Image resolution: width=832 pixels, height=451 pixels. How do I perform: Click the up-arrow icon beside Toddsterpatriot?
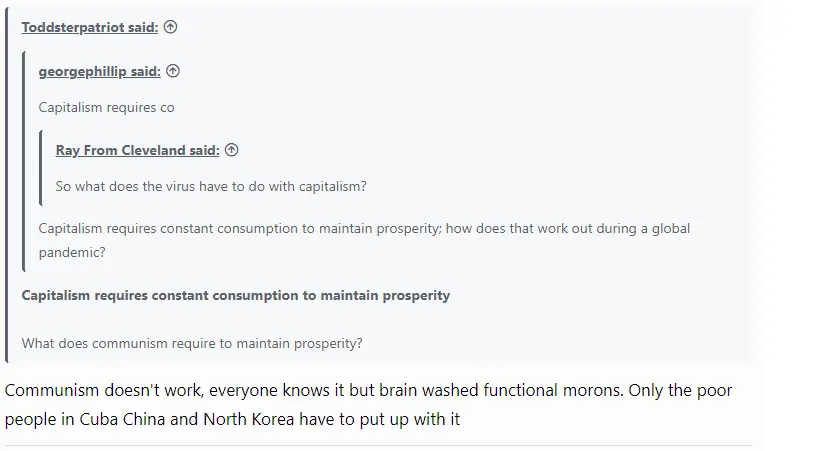point(171,28)
